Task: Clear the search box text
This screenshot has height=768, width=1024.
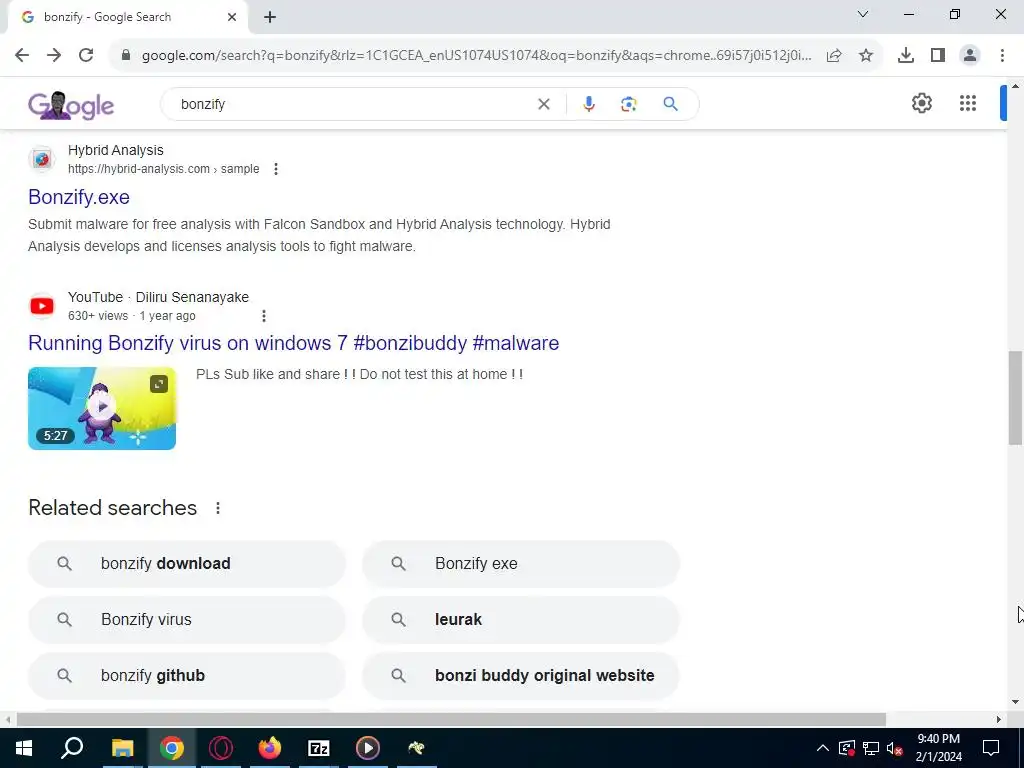Action: coord(543,104)
